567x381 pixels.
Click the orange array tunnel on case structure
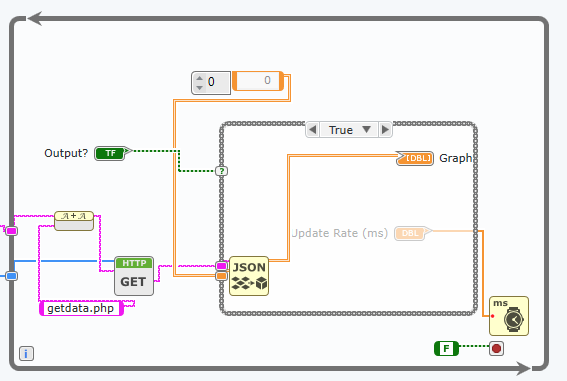tap(221, 276)
